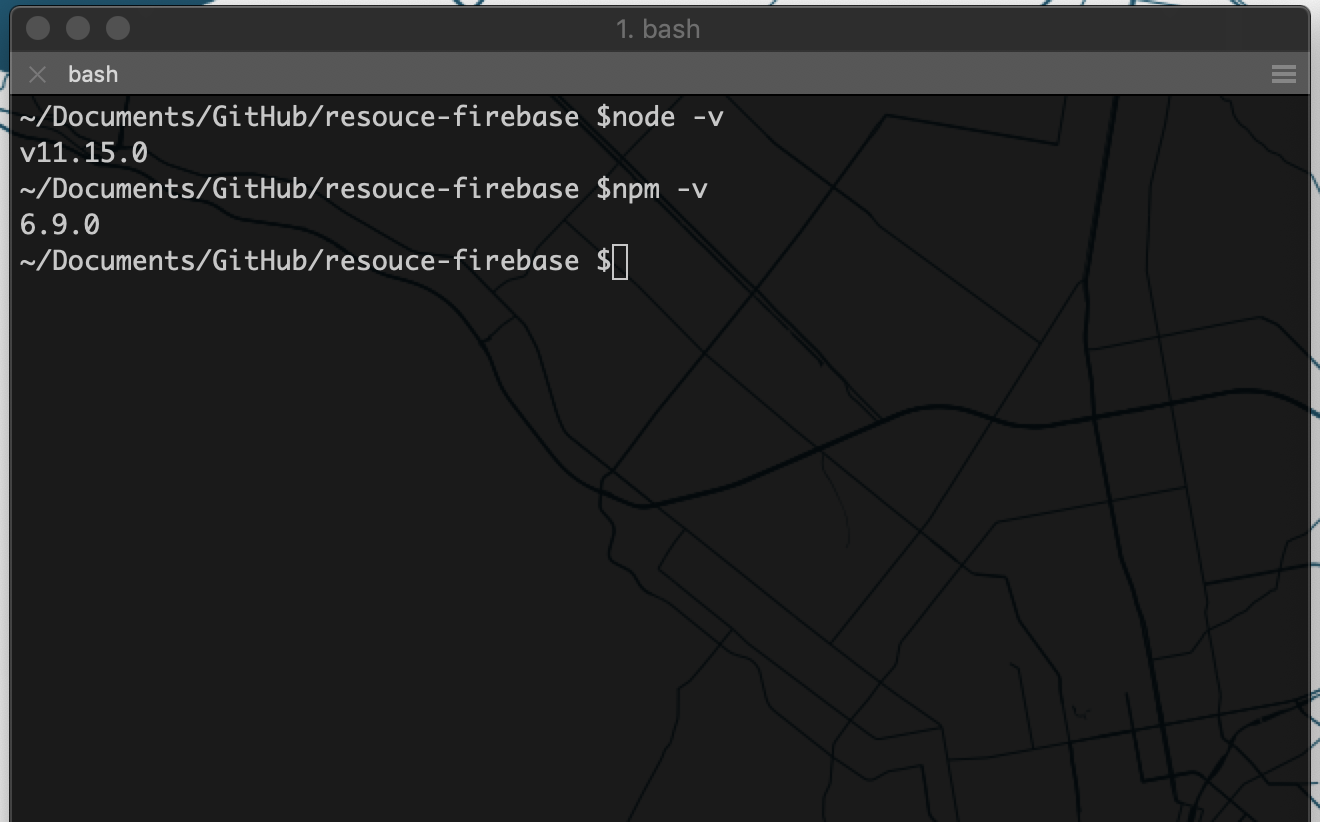Click the "npm -v" command text
The image size is (1320, 822).
point(659,189)
